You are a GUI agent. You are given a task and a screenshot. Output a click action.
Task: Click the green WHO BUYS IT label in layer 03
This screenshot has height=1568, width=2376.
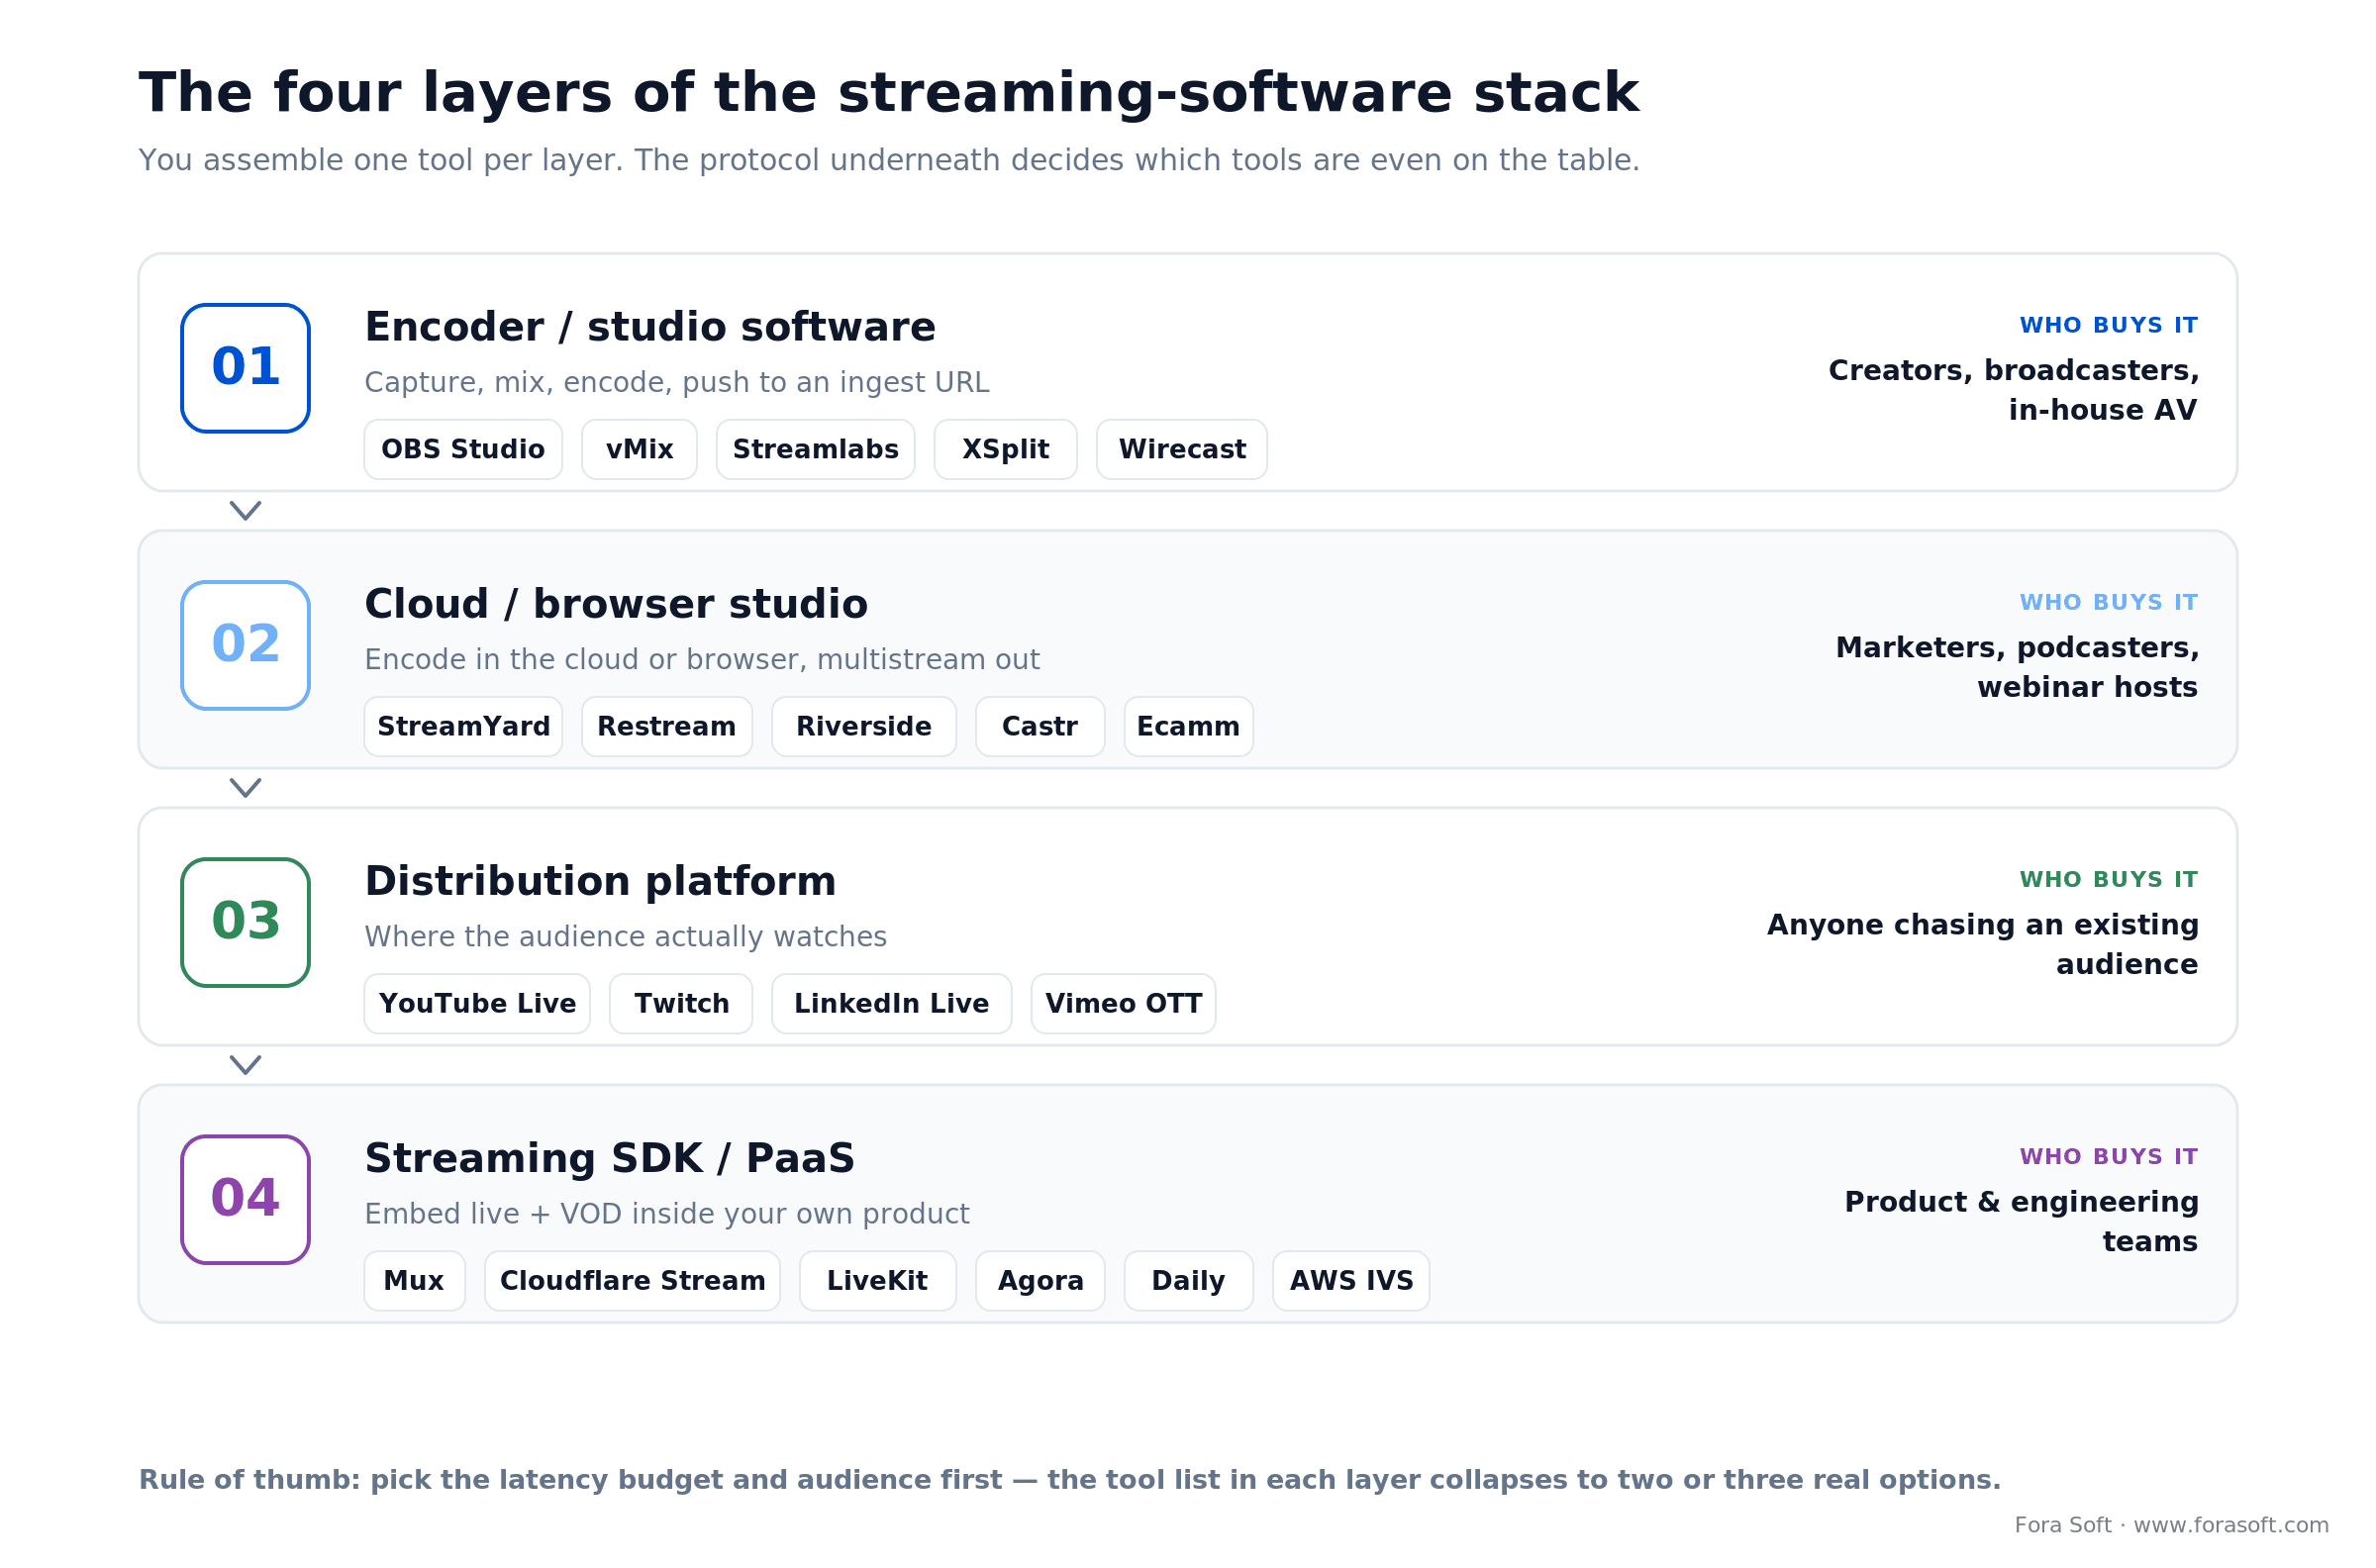tap(2108, 880)
